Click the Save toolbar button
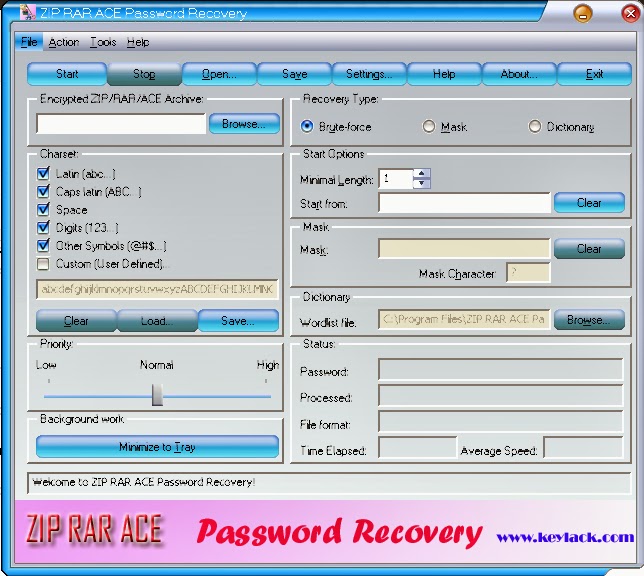644x576 pixels. [x=294, y=74]
